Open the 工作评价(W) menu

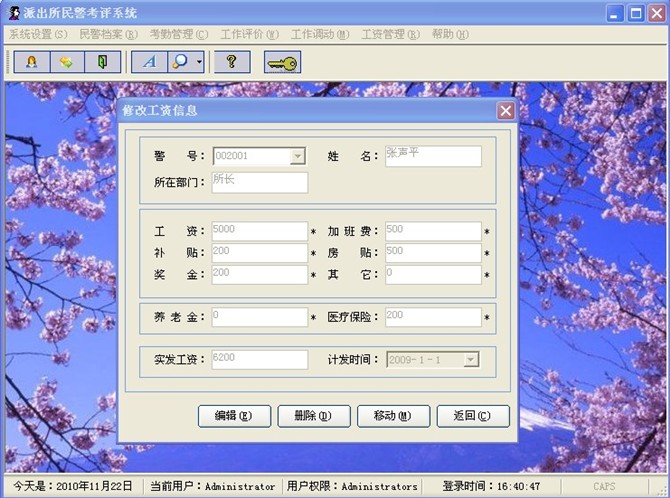(250, 34)
